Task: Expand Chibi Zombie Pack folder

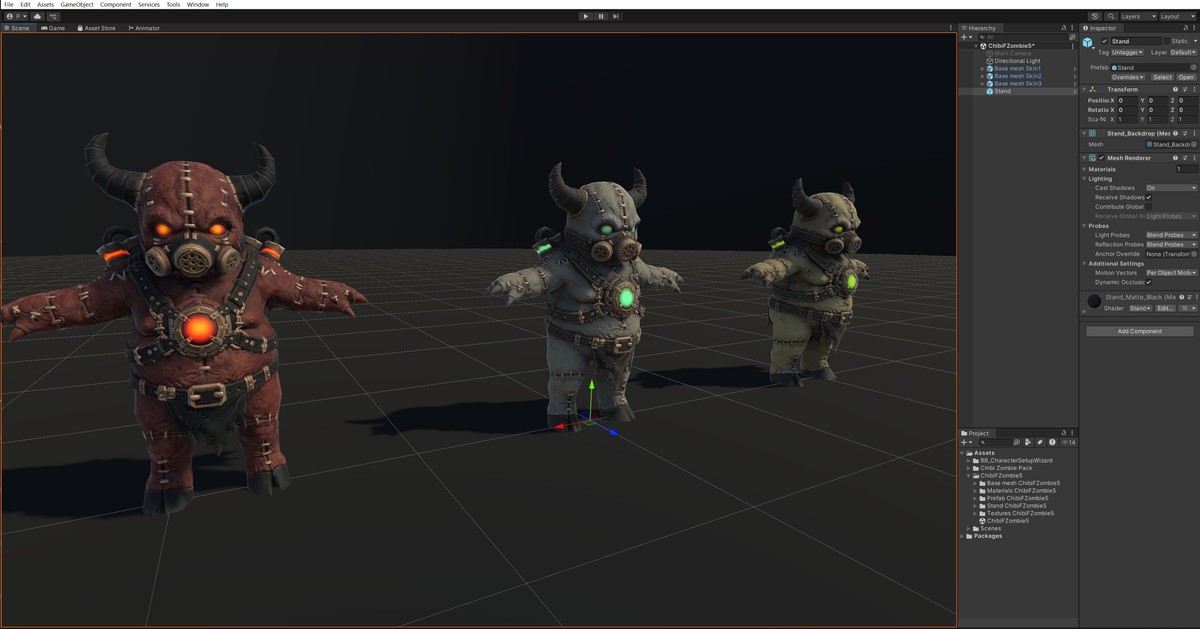Action: (x=969, y=468)
